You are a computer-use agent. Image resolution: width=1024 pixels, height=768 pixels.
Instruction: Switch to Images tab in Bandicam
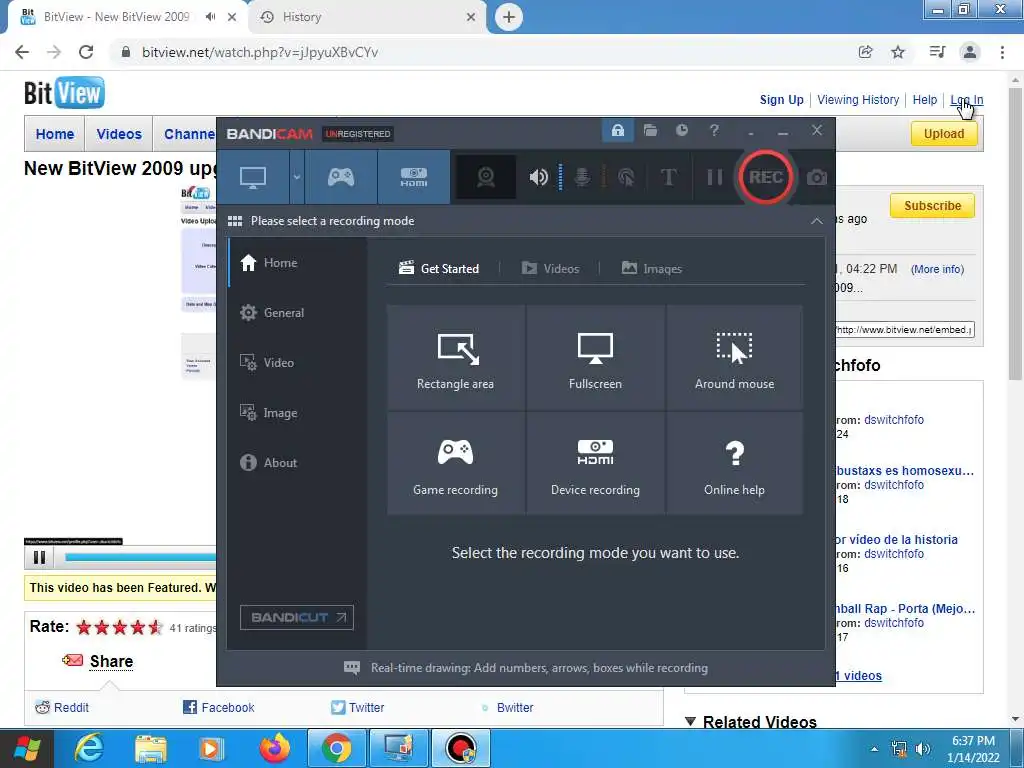point(651,268)
